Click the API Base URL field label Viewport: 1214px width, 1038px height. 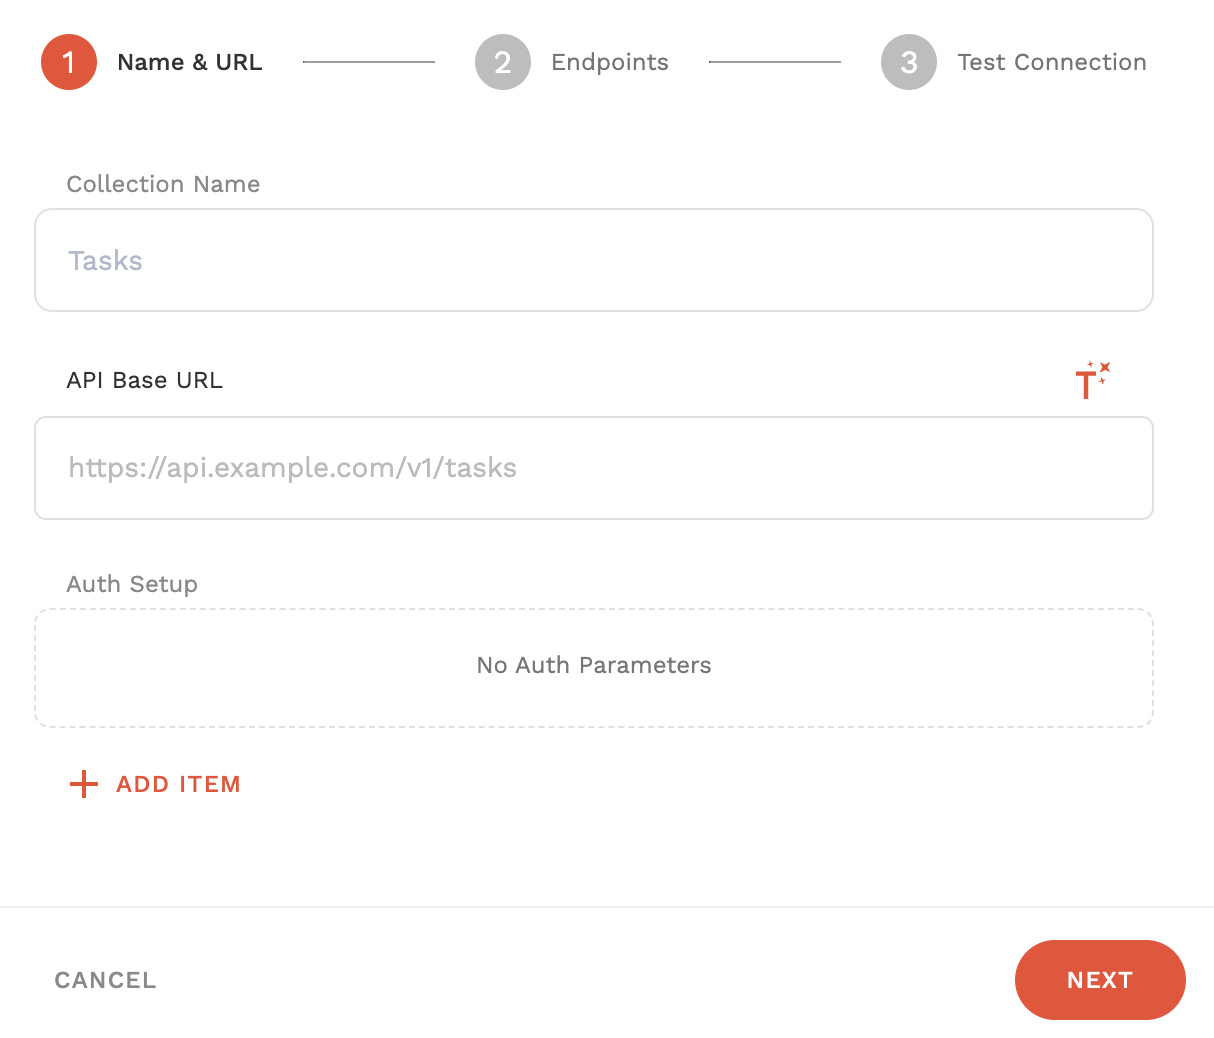[x=145, y=380]
